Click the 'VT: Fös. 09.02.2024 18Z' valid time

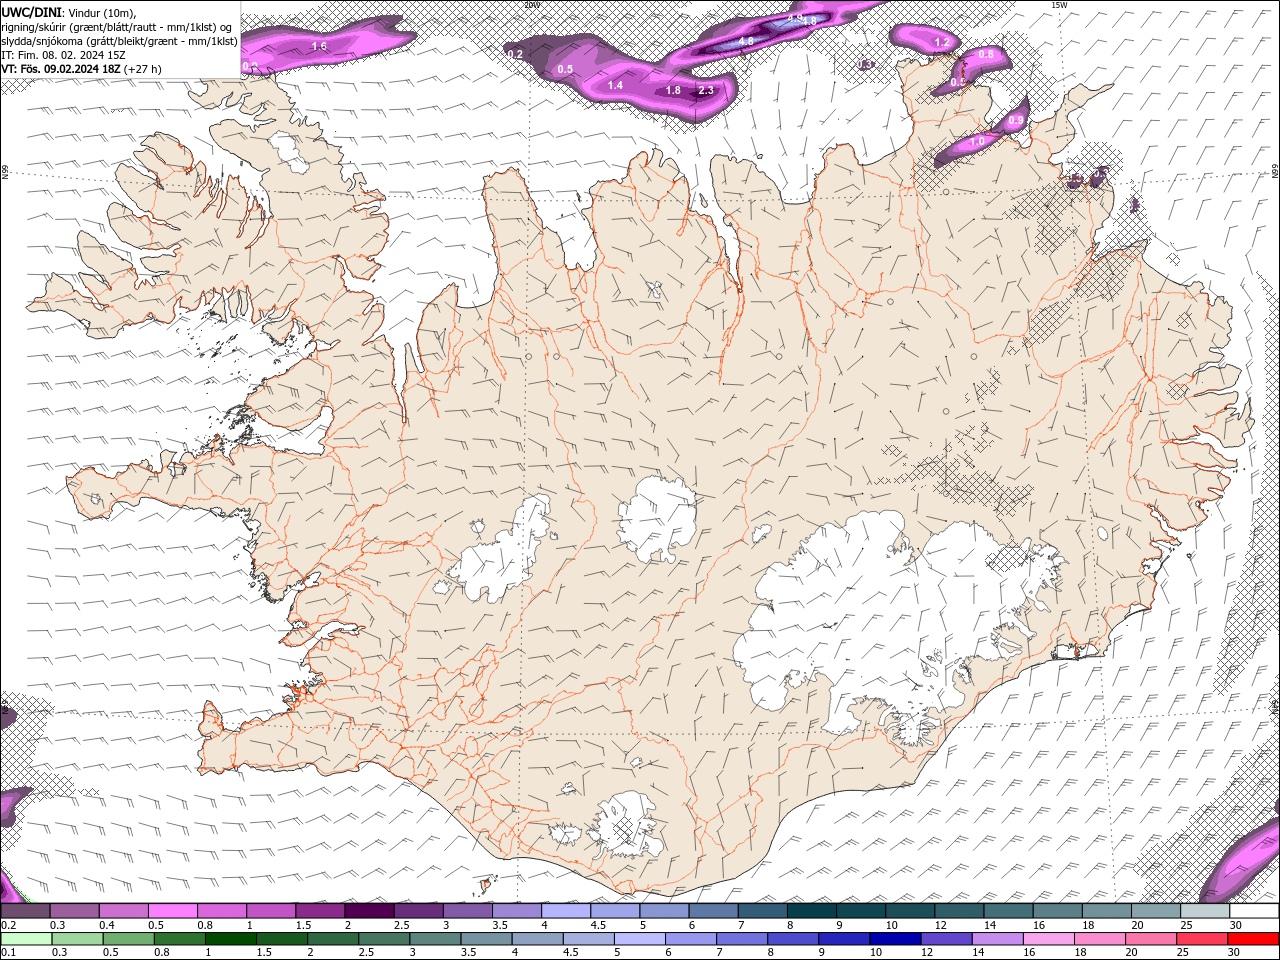[x=61, y=69]
